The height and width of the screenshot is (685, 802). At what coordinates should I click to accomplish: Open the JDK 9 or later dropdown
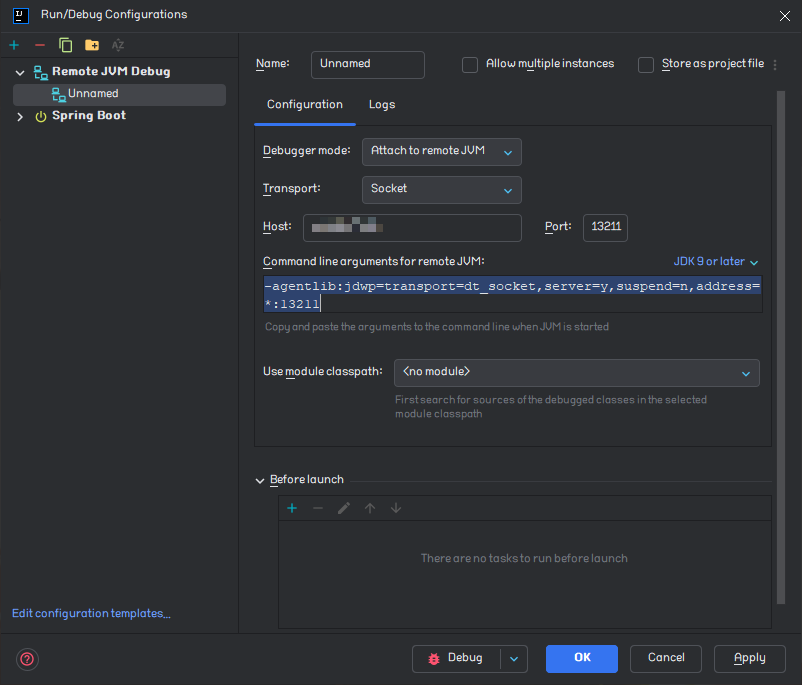(x=716, y=261)
